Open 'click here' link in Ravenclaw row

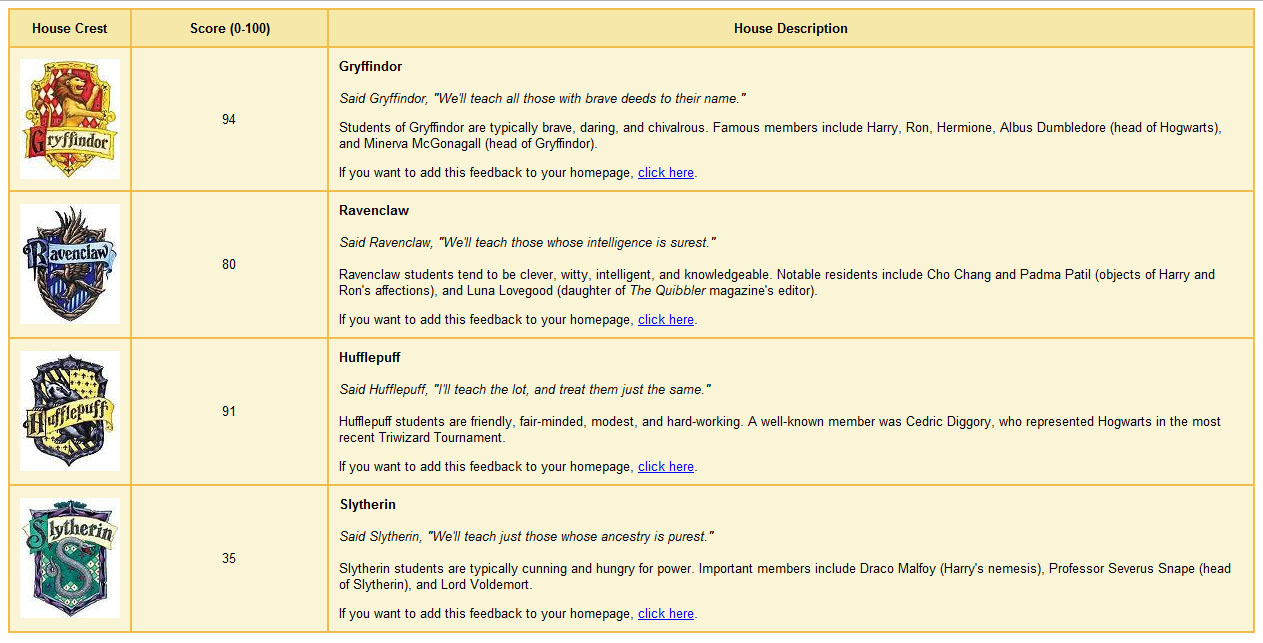pos(666,320)
